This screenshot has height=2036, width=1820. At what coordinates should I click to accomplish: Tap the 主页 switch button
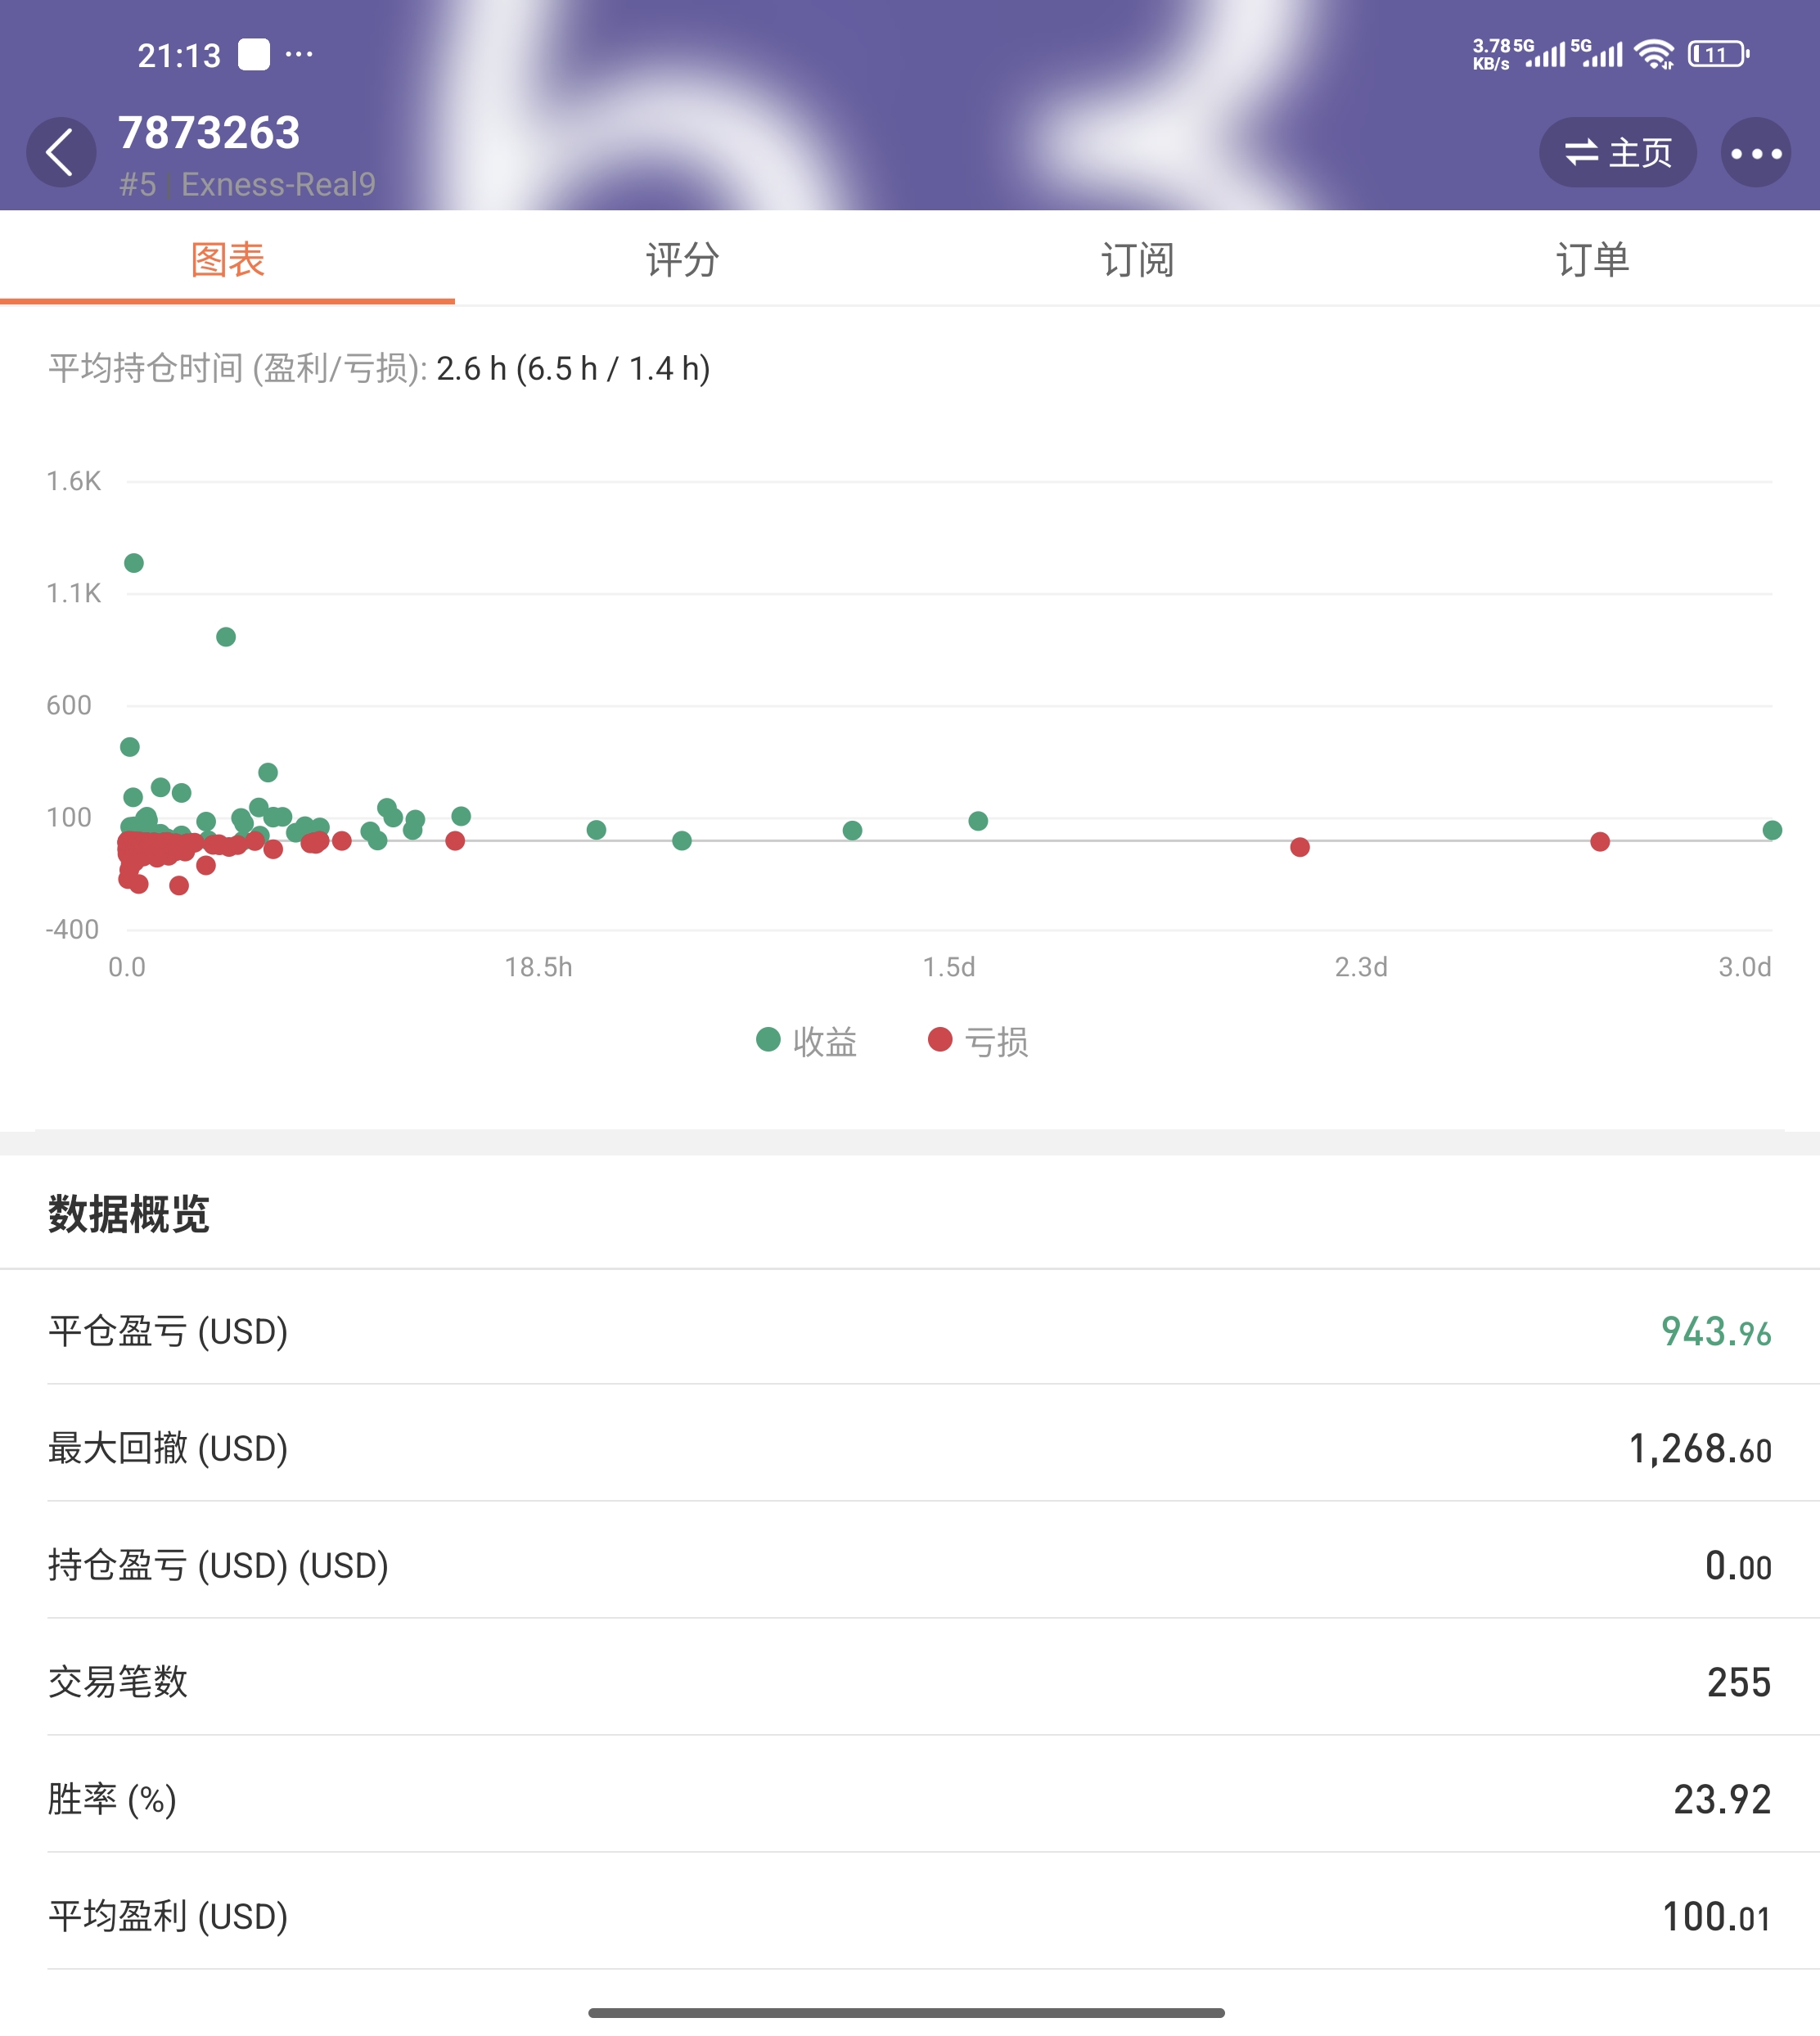[x=1617, y=153]
